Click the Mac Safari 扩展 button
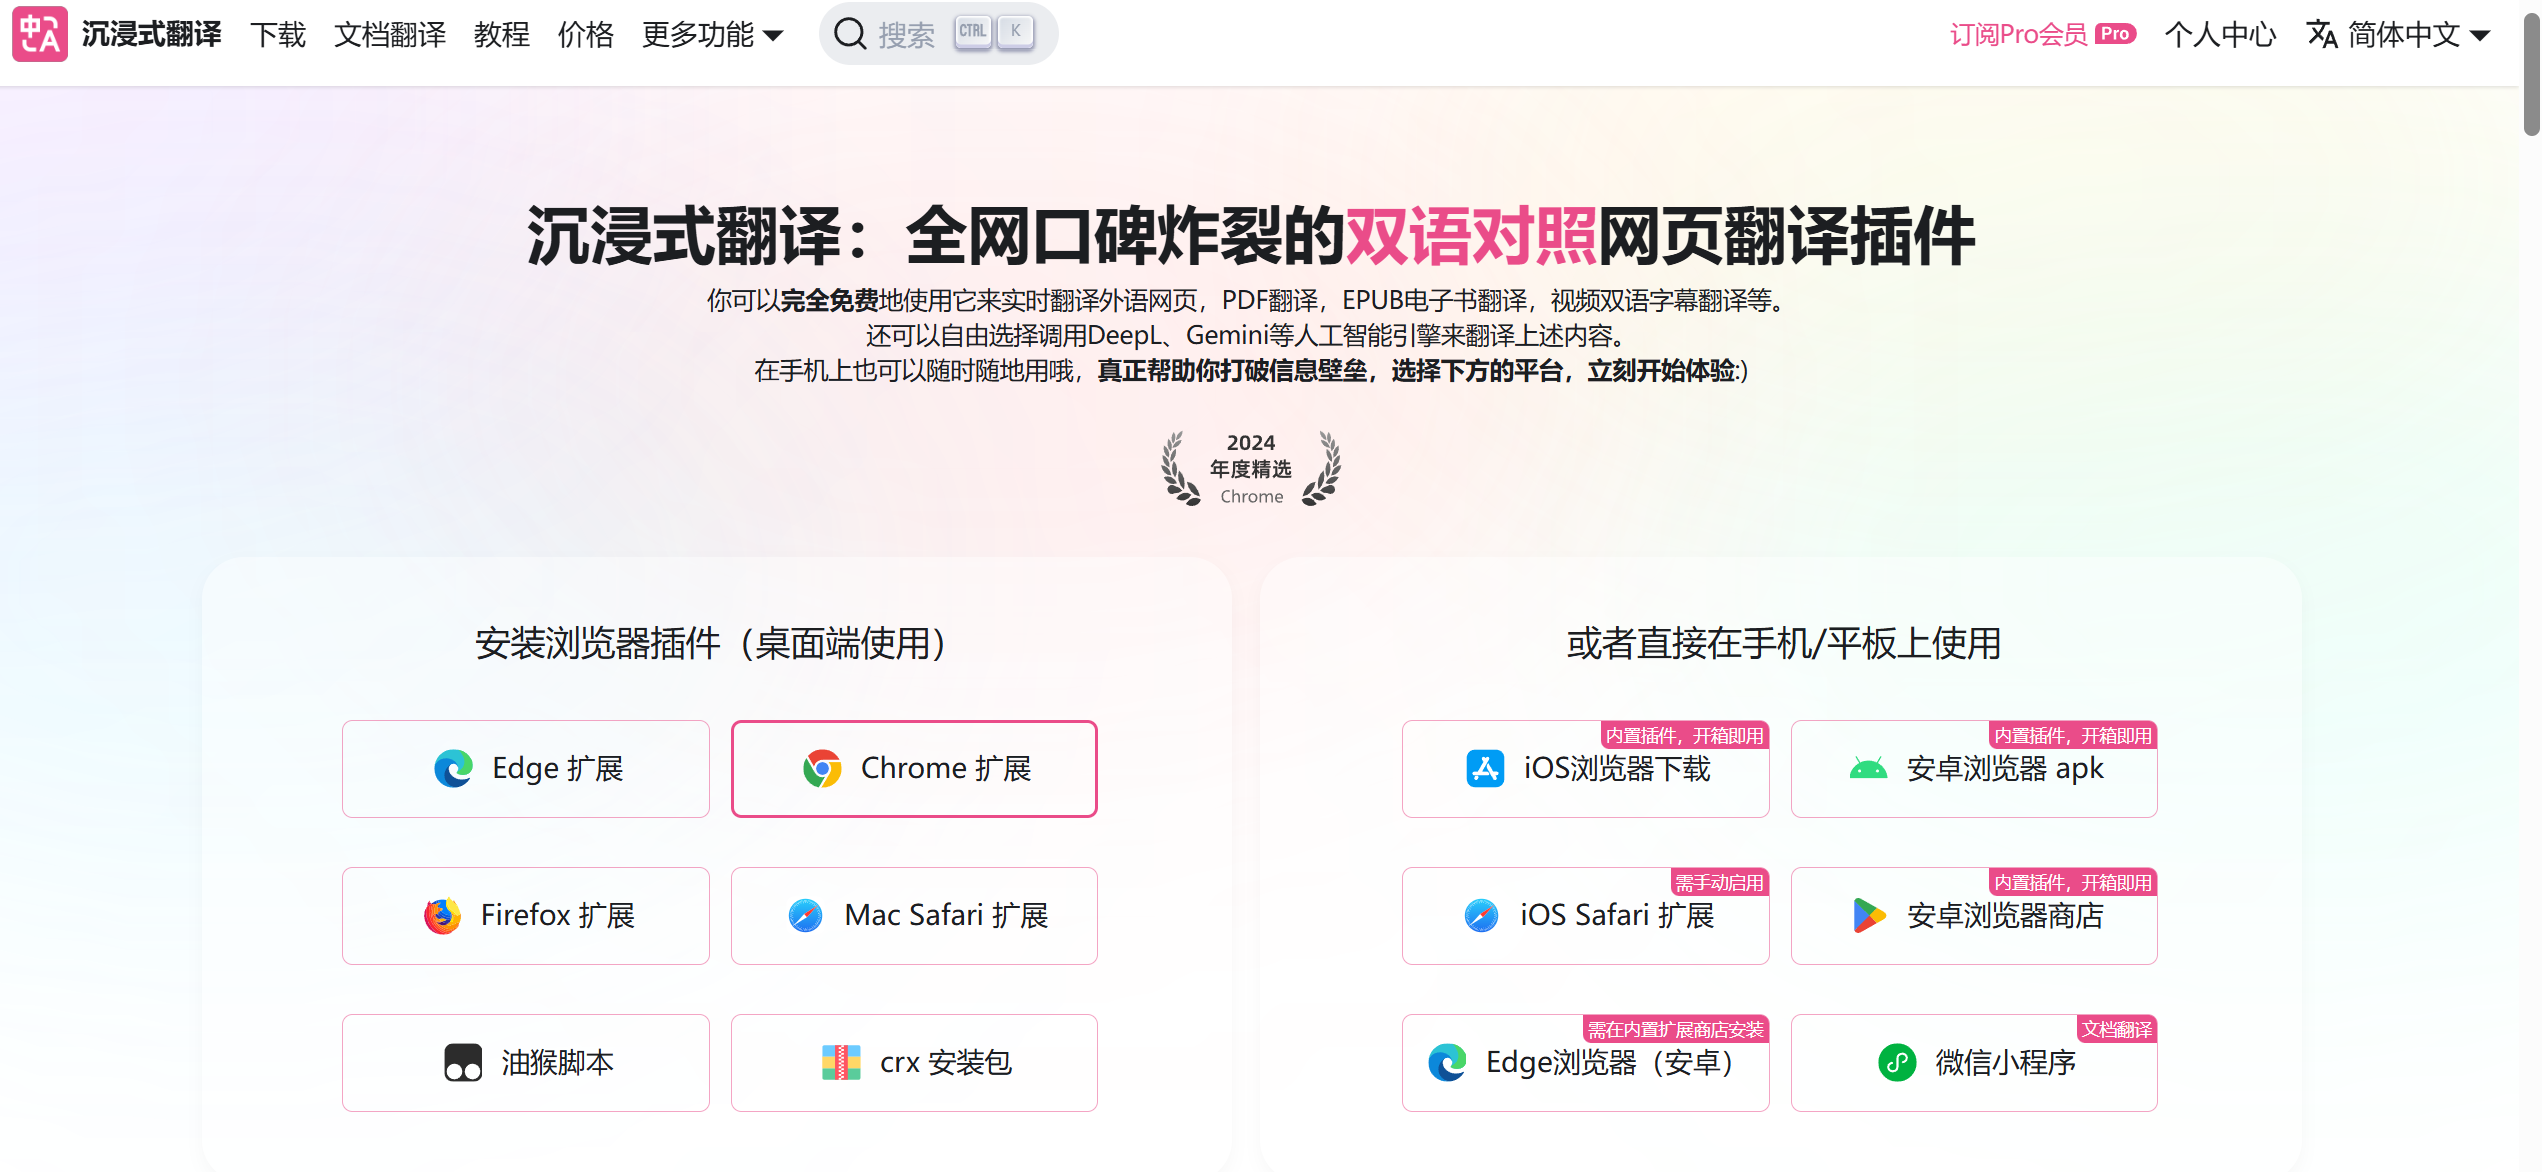2542x1172 pixels. tap(914, 916)
